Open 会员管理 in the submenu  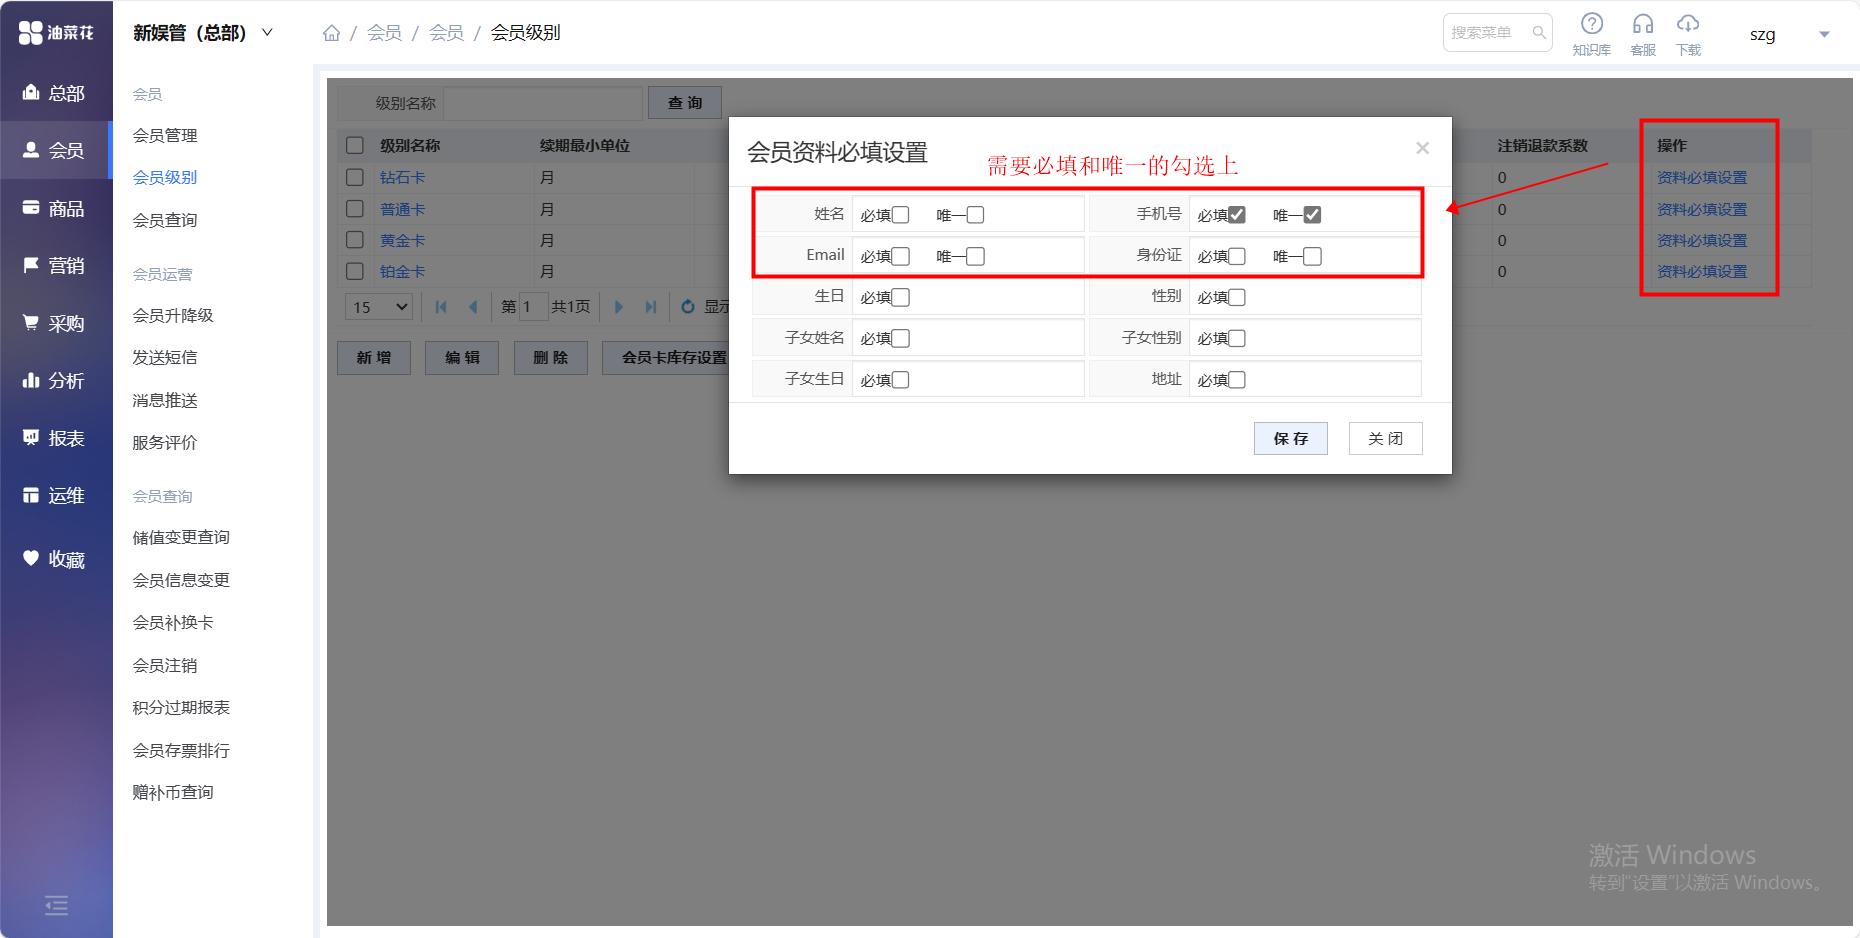pyautogui.click(x=165, y=135)
